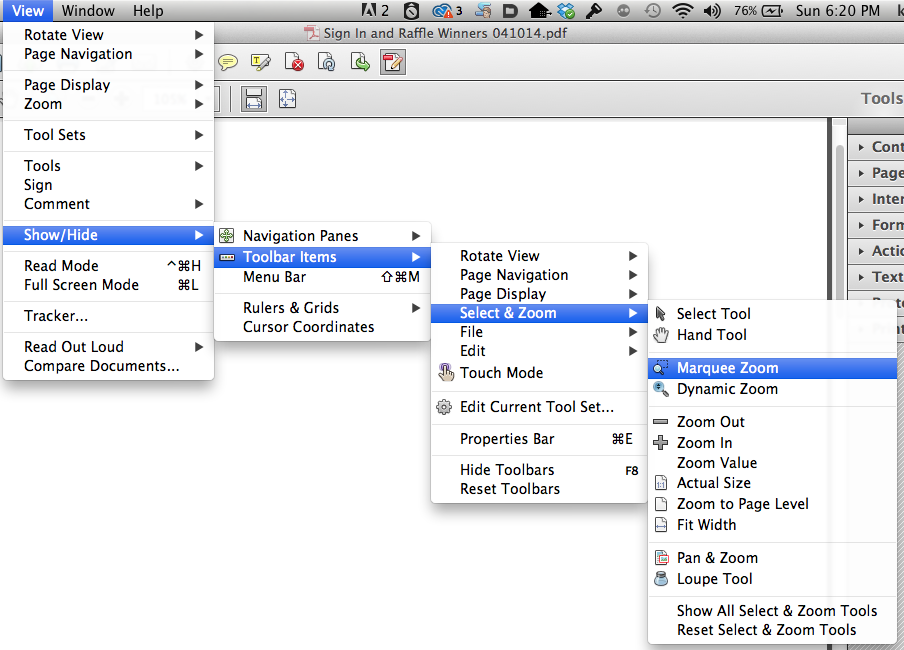Image resolution: width=904 pixels, height=650 pixels.
Task: Expand the Tool Sets submenu
Action: (108, 134)
